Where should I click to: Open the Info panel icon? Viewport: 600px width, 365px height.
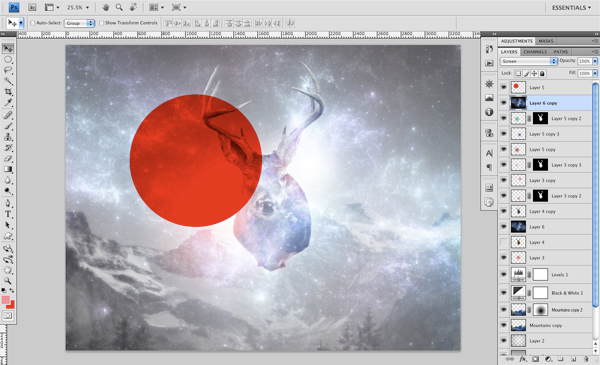[489, 112]
